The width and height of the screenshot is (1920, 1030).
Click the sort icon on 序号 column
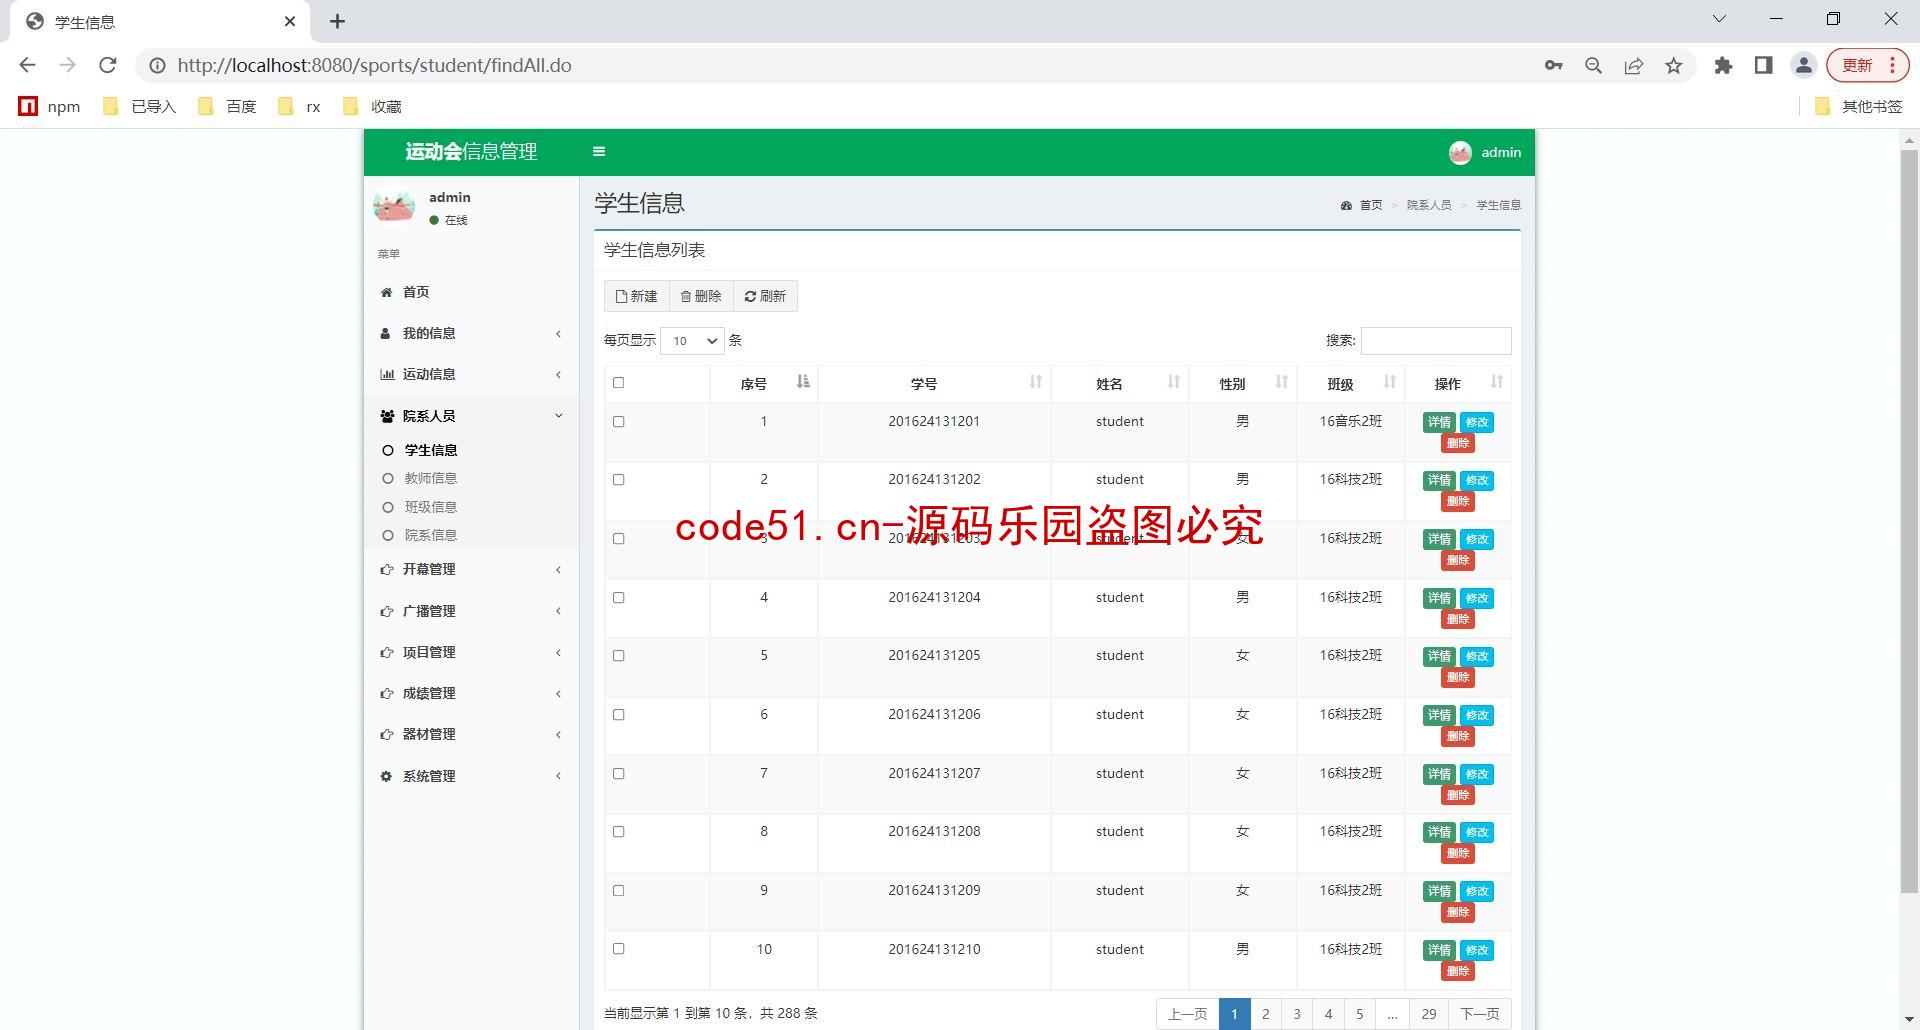tap(803, 382)
